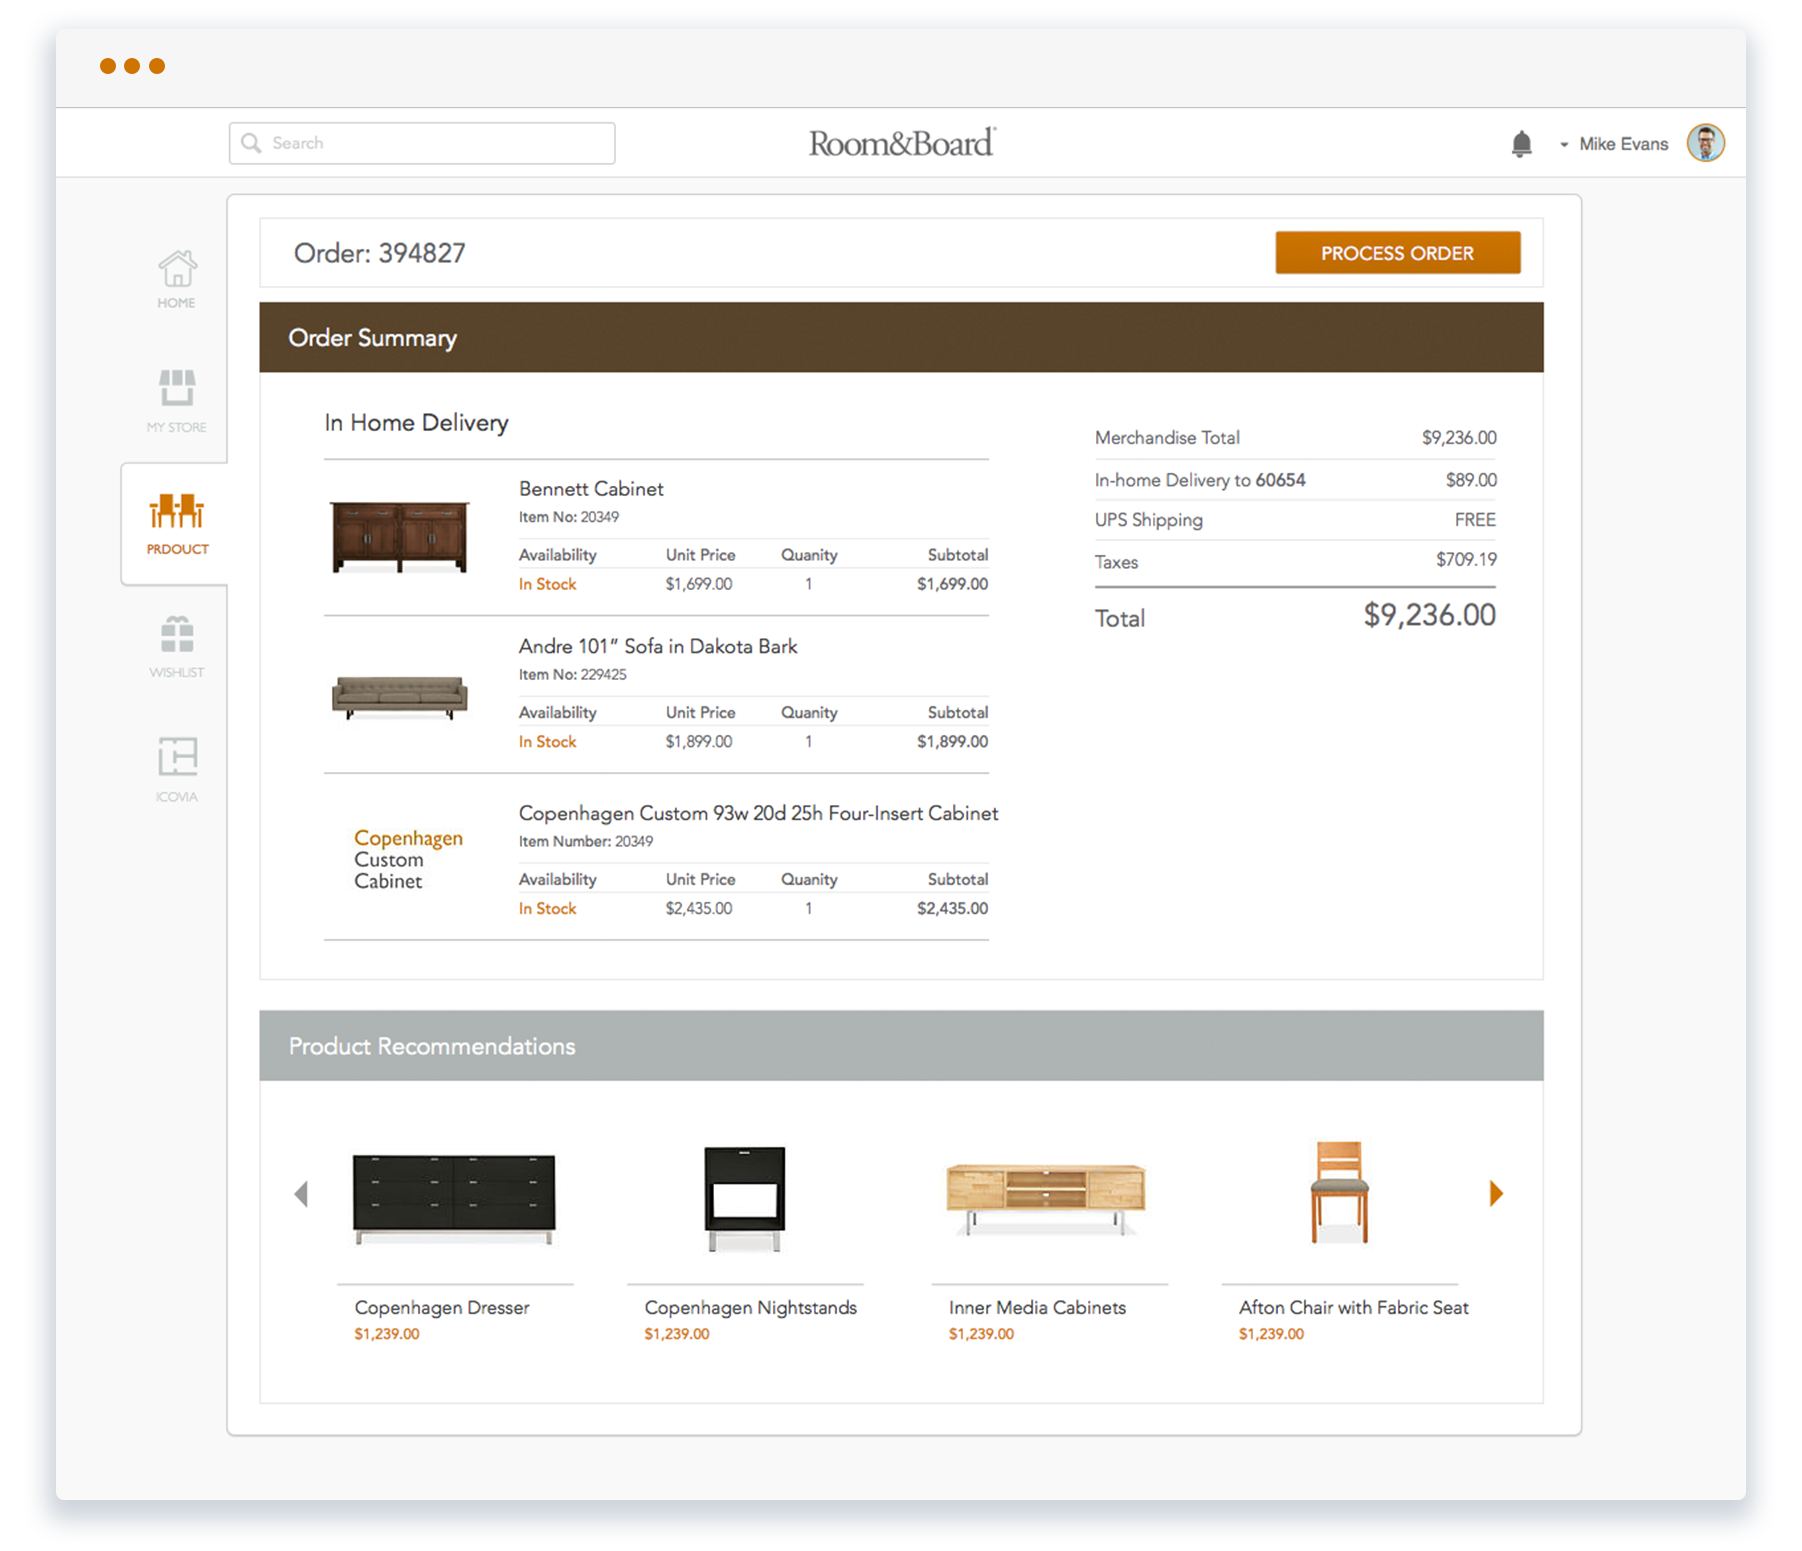Open the Andre Sofa product image

[x=399, y=697]
